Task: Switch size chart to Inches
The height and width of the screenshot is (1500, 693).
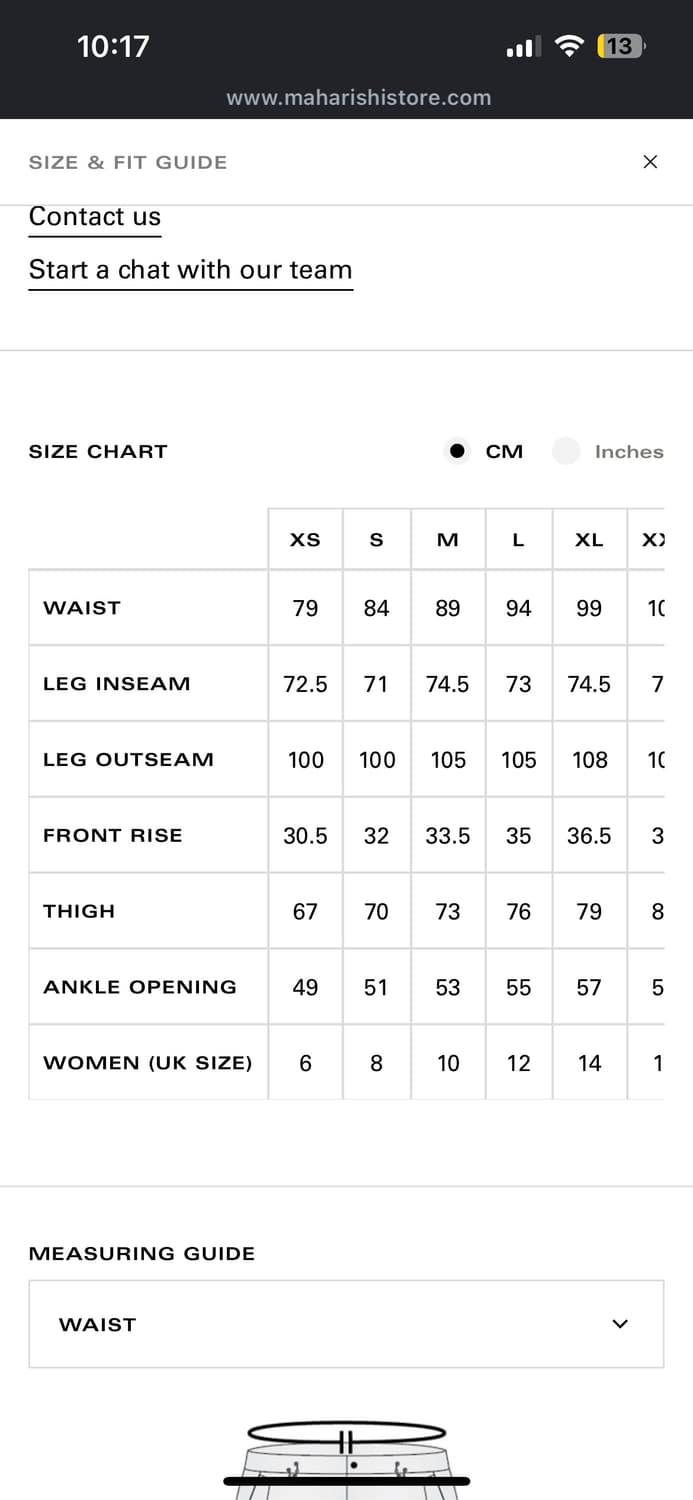Action: (567, 451)
